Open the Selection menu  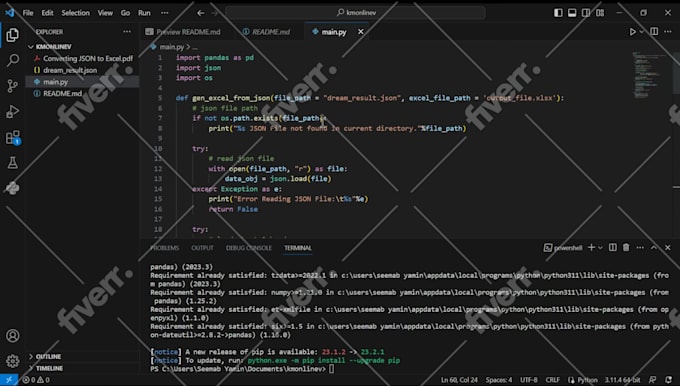[75, 13]
